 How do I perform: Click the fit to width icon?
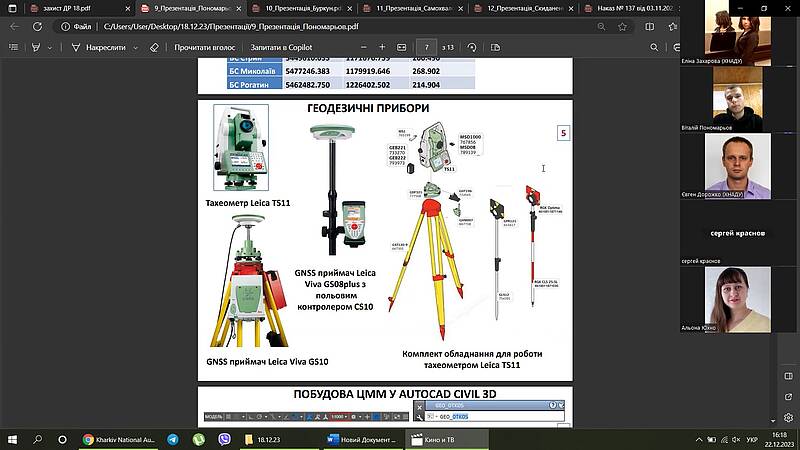402,47
